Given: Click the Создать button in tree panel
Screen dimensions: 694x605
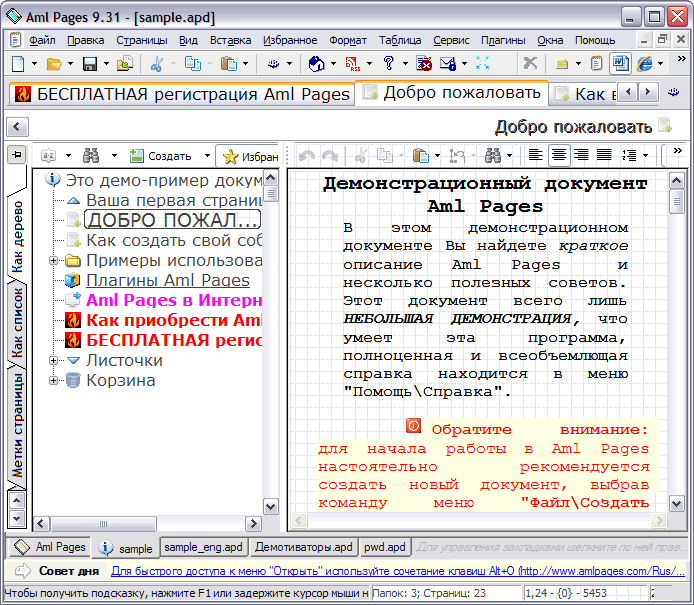Looking at the screenshot, I should point(160,156).
